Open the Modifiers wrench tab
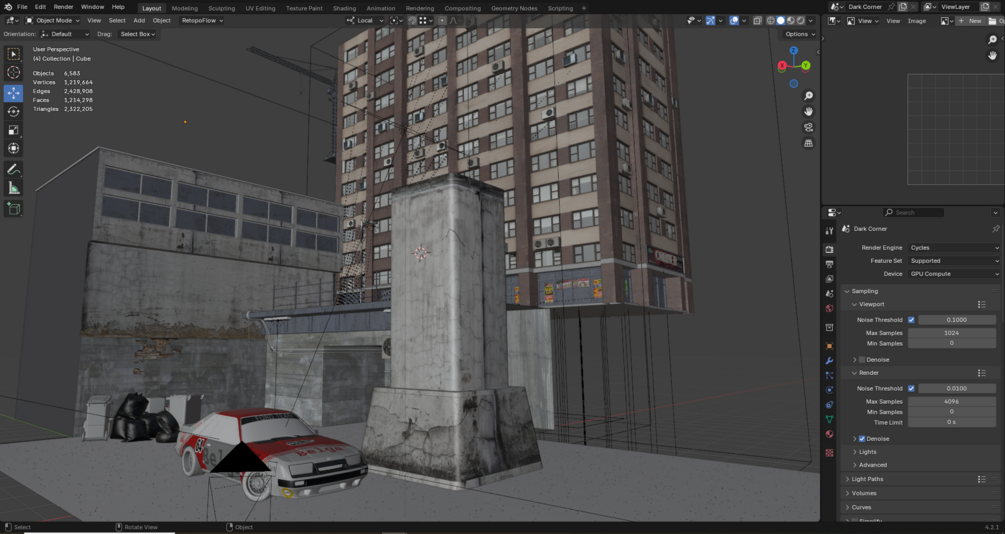 829,361
